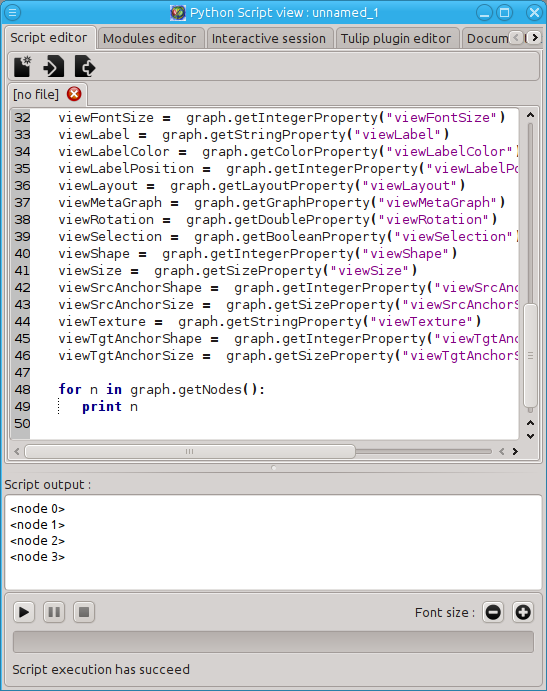Run the script with the play button
This screenshot has width=547, height=691.
point(24,612)
